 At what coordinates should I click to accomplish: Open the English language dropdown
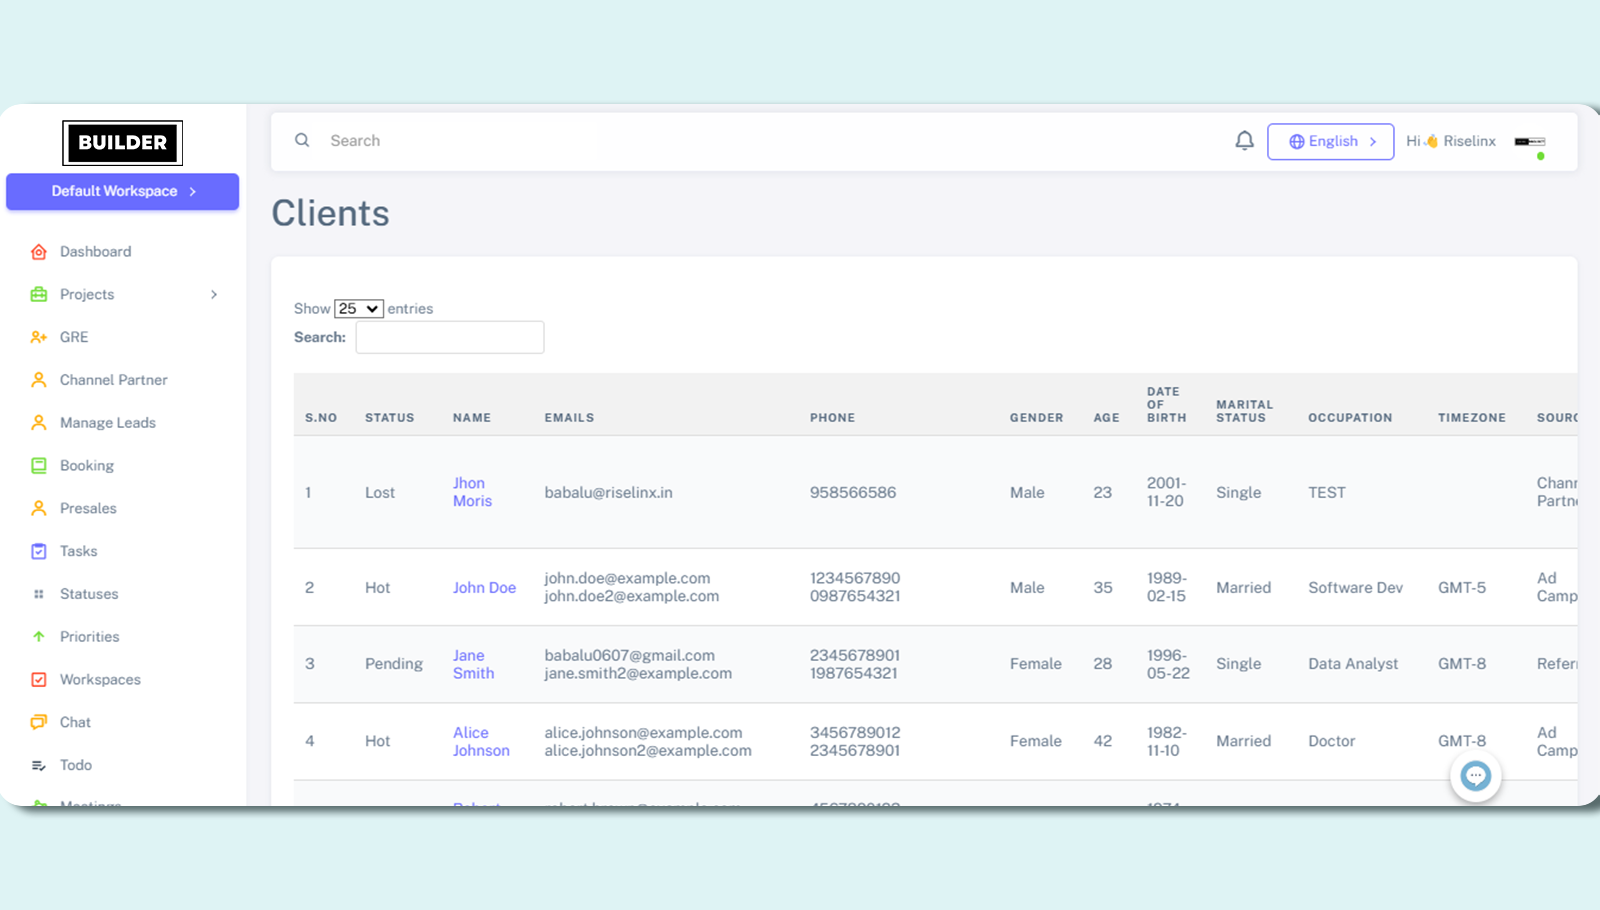(1330, 142)
